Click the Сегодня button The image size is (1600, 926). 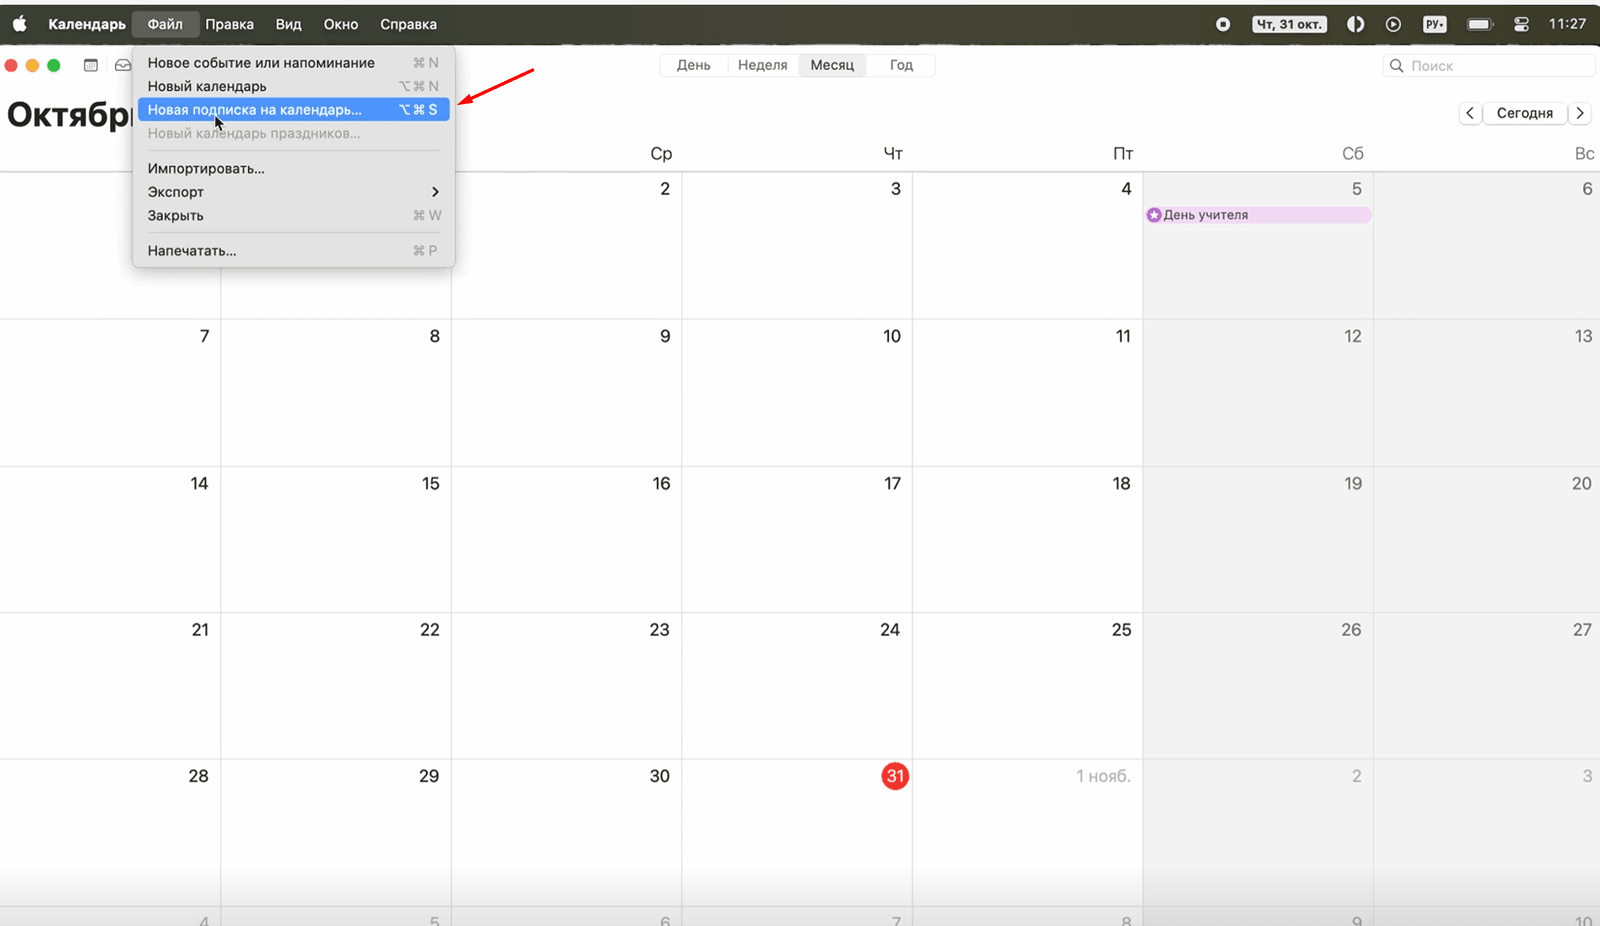1524,113
